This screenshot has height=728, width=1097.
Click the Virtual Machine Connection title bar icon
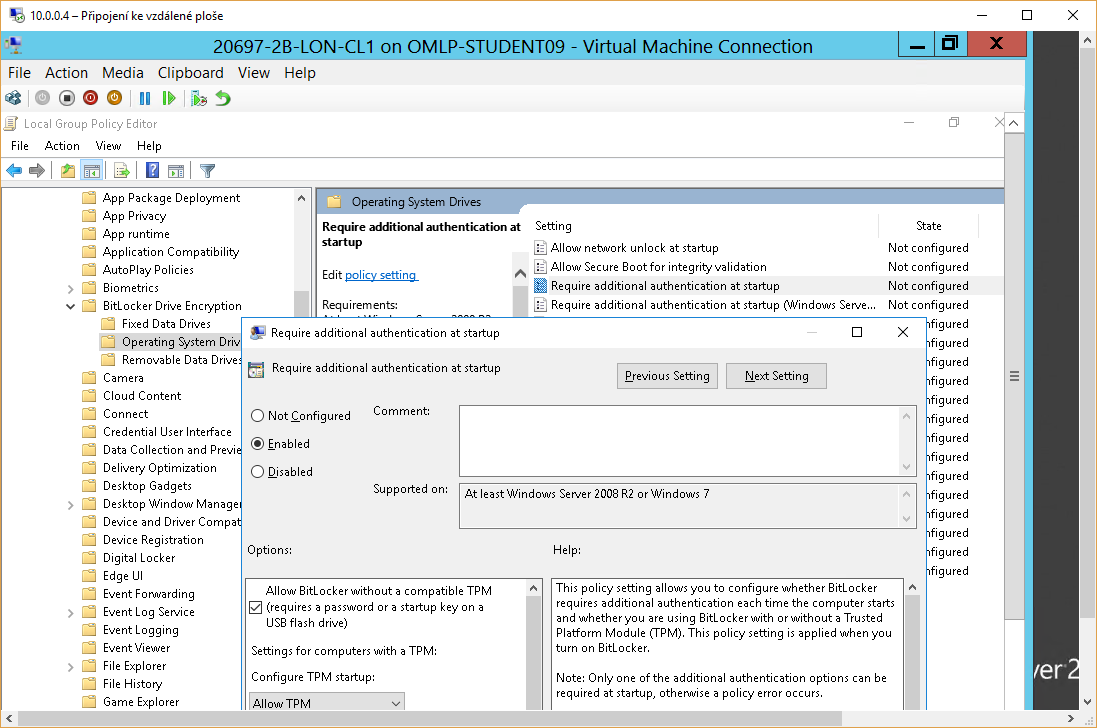pyautogui.click(x=13, y=46)
